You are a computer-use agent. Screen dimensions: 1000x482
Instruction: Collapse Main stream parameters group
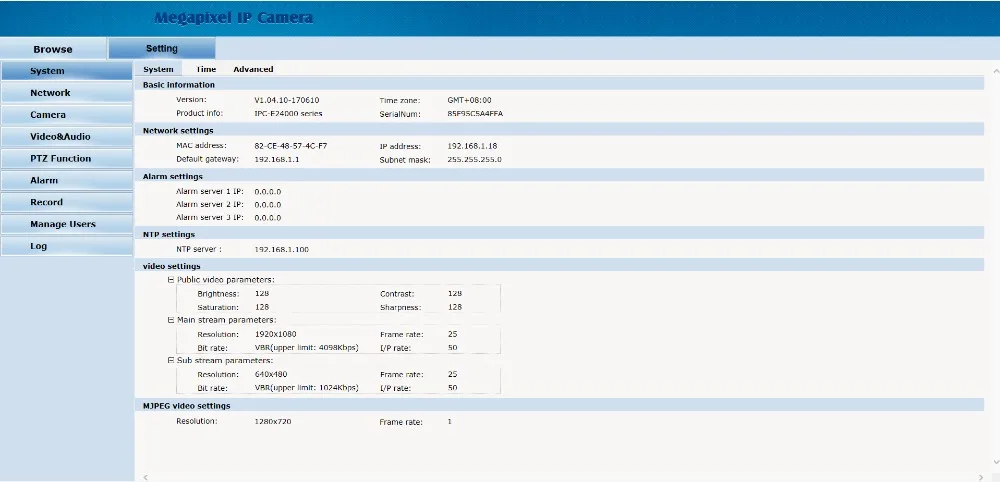tap(171, 320)
